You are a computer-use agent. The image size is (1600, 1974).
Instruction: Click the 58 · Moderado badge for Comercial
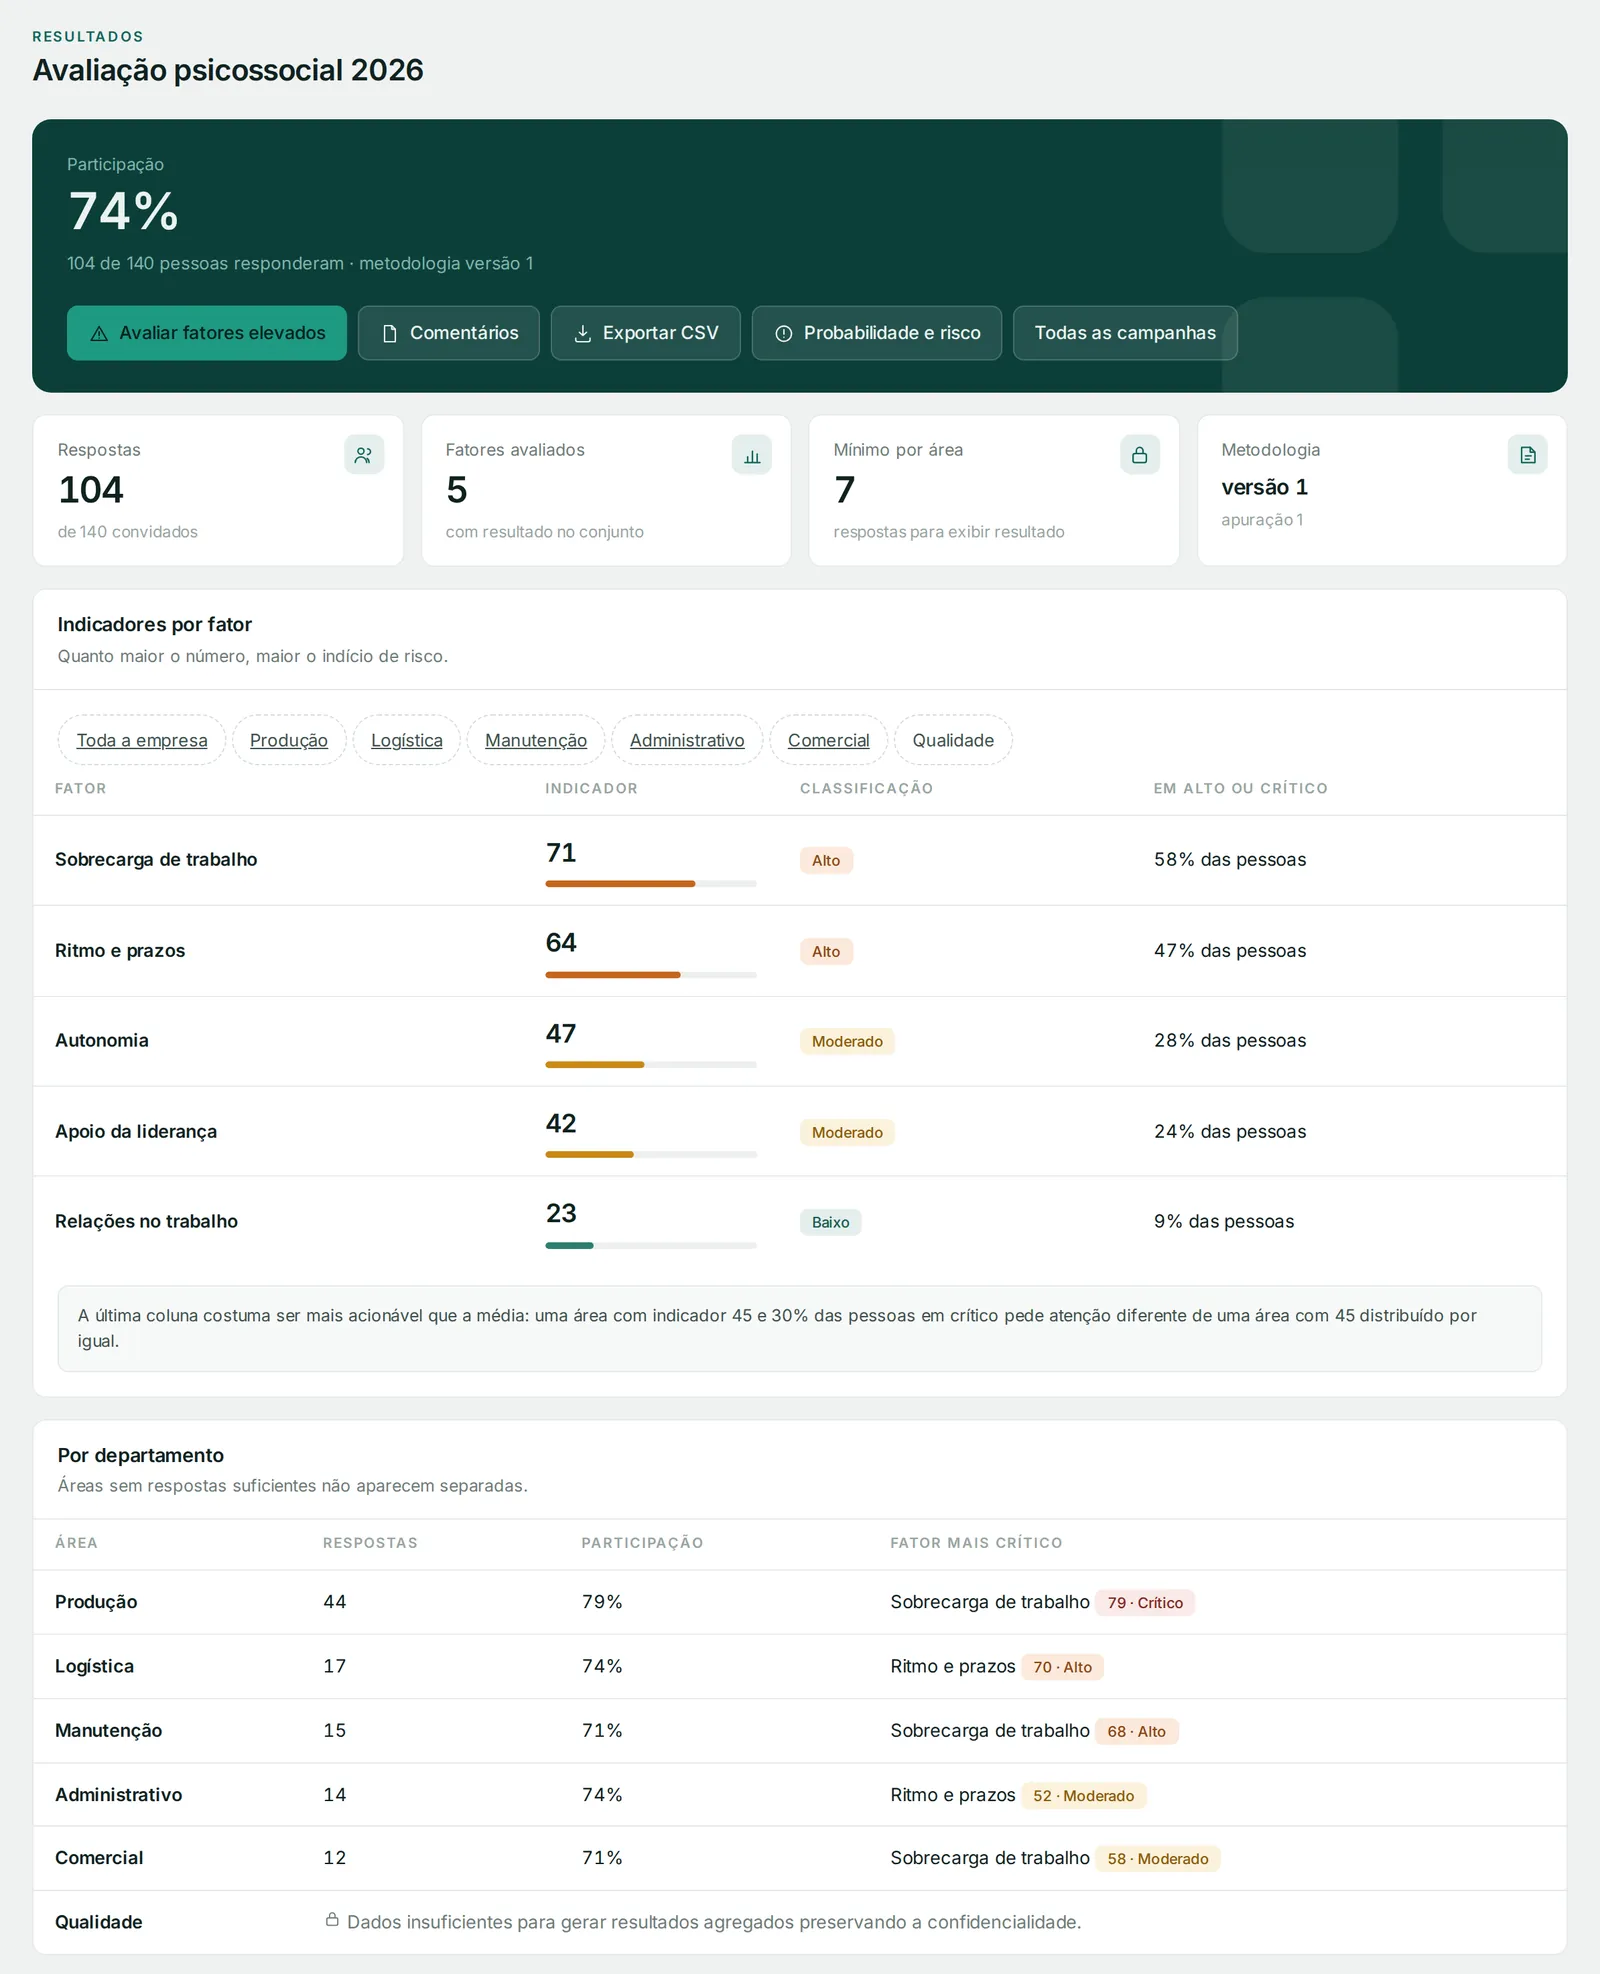1158,1859
